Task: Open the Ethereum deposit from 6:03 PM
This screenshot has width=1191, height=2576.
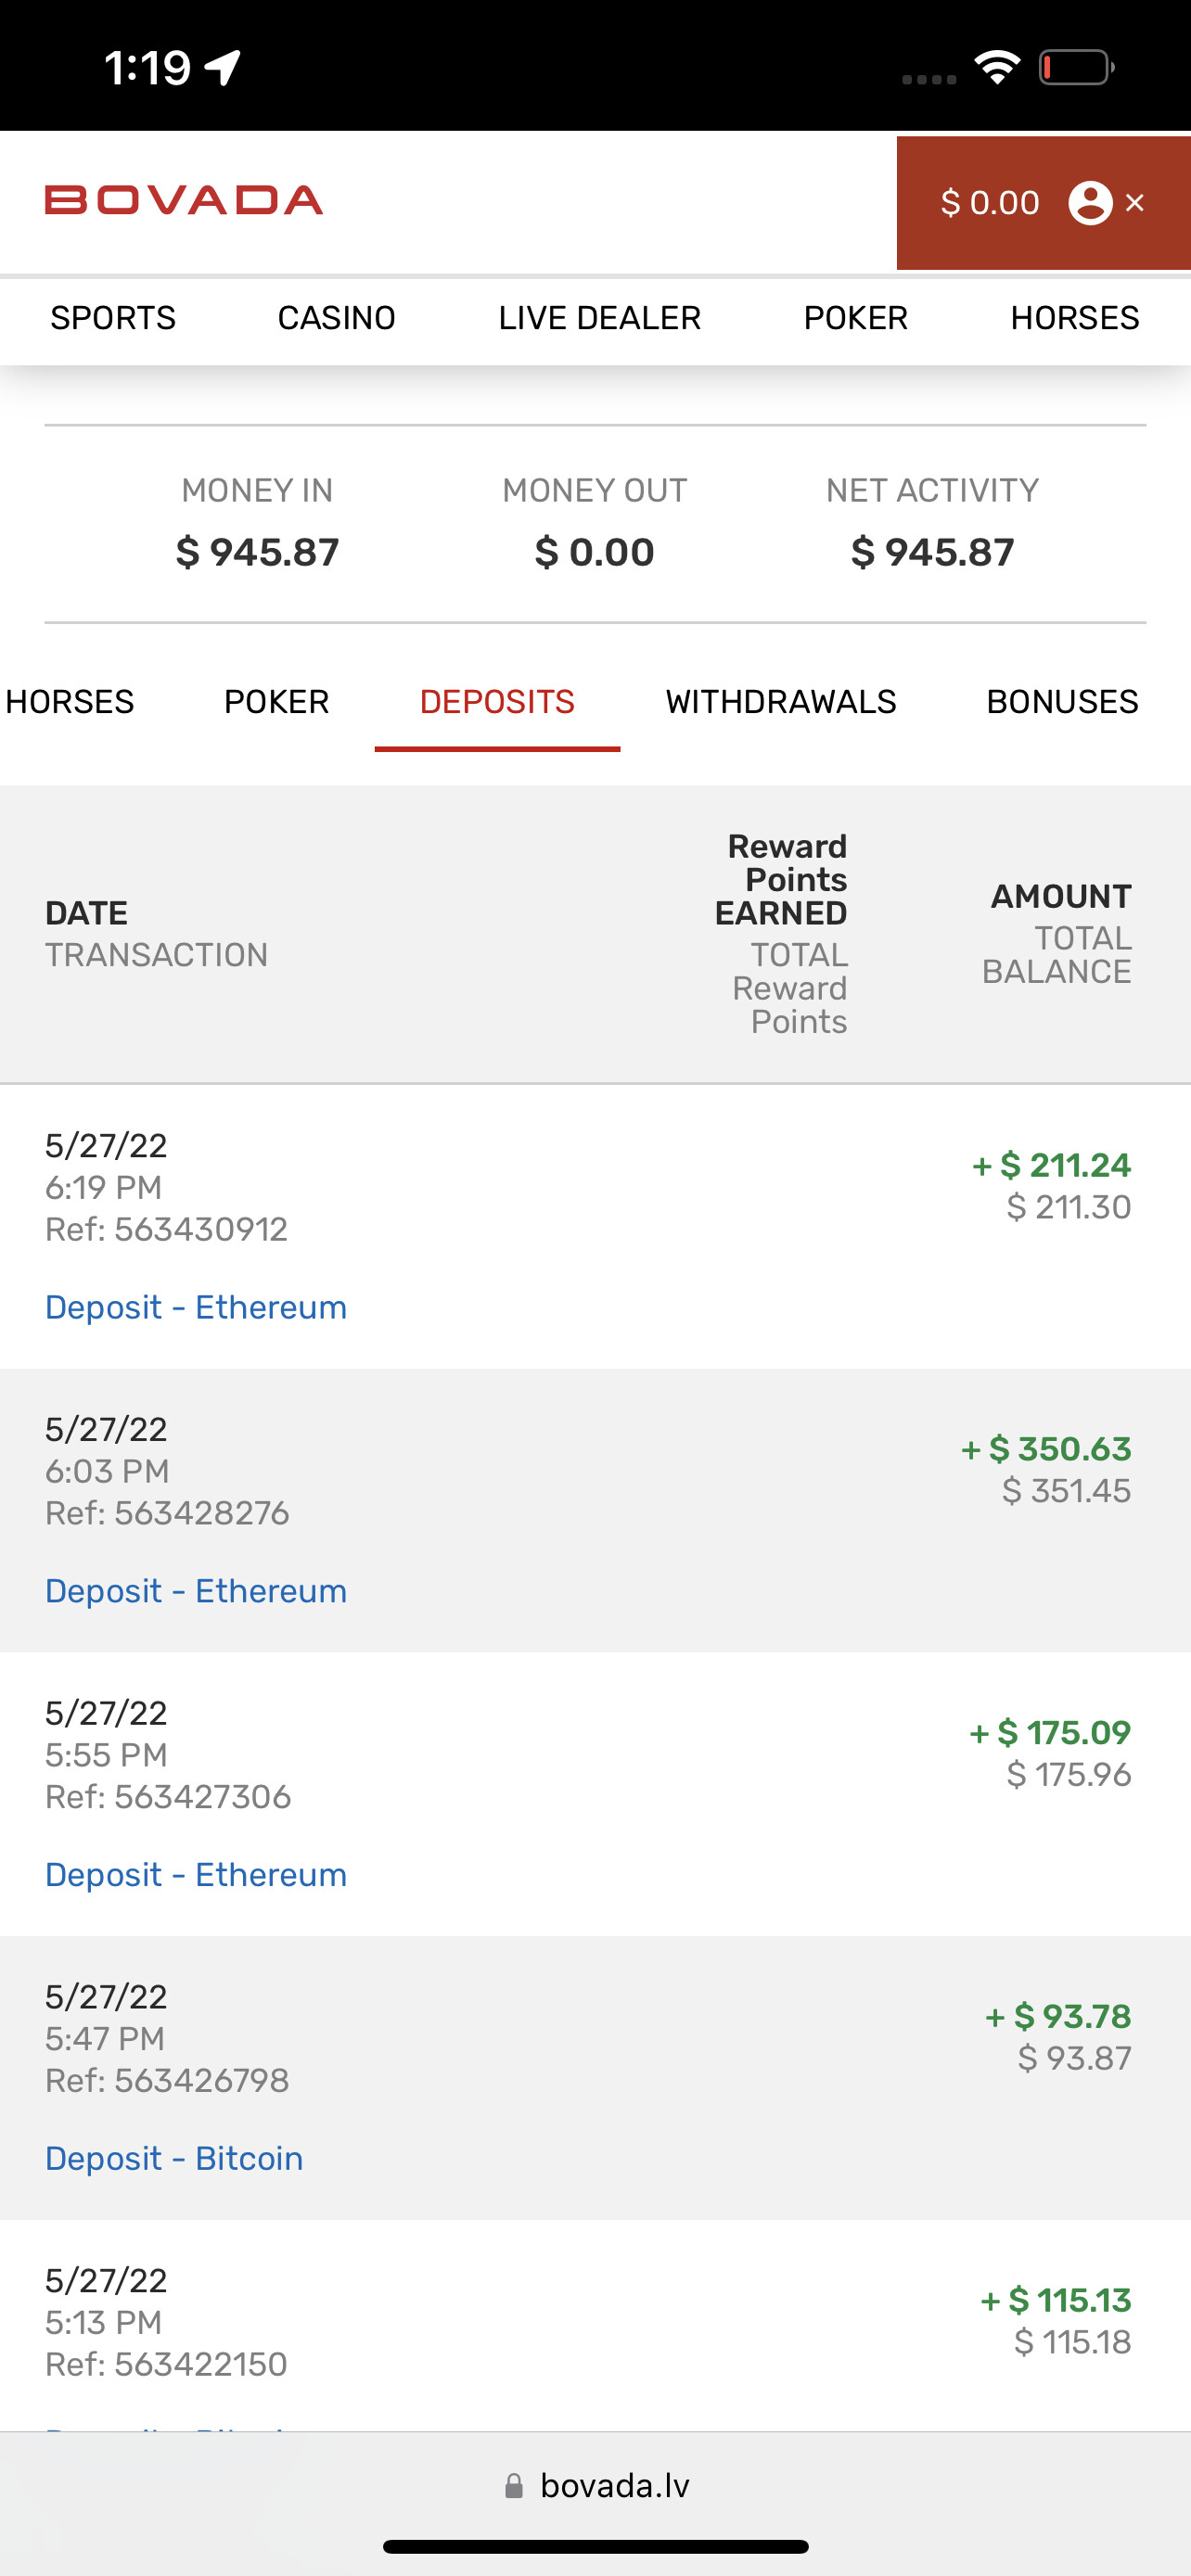Action: [196, 1591]
